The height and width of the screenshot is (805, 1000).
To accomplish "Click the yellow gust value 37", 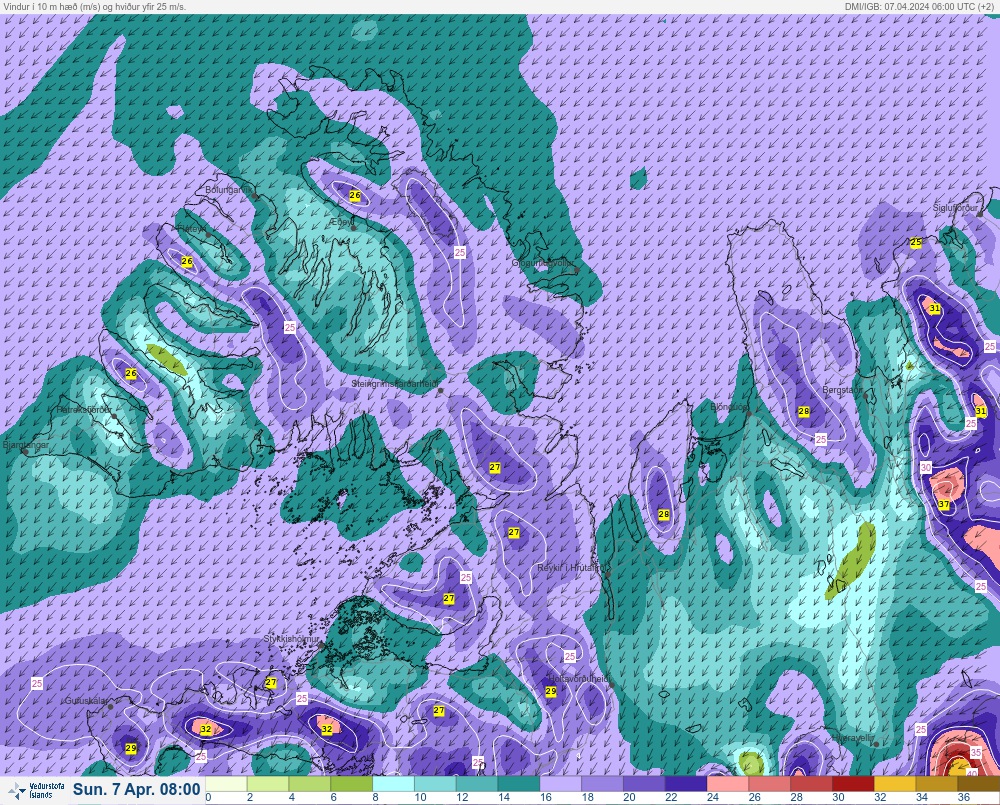I will 944,505.
